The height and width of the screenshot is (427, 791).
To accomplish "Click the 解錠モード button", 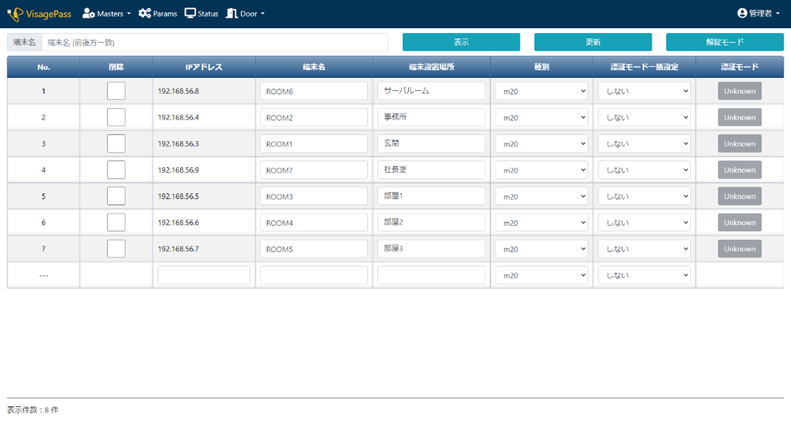I will (724, 42).
